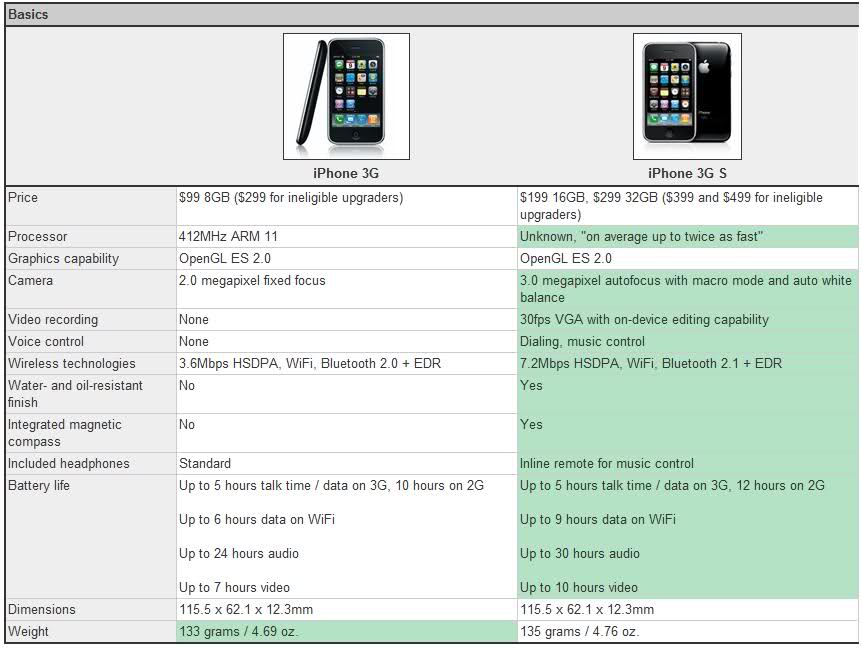
Task: Select the 7.2Mbps HSDPA wireless cell
Action: click(651, 364)
